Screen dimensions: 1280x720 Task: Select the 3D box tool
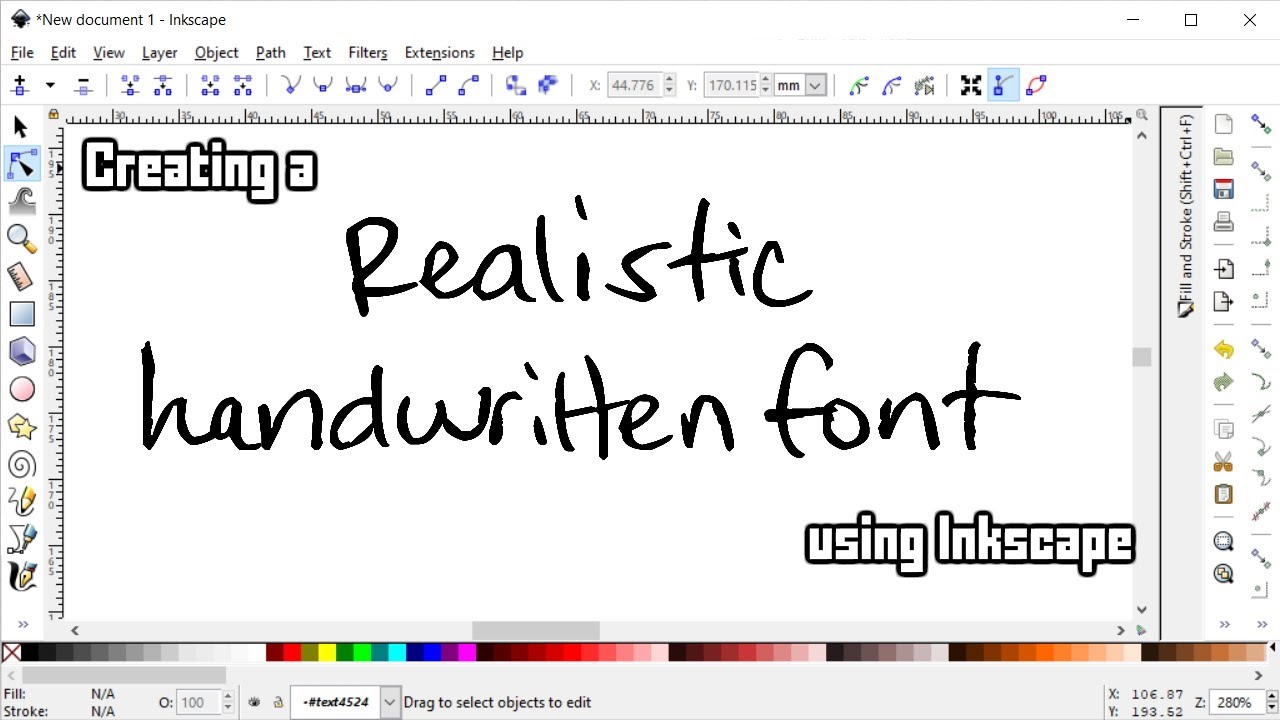[21, 351]
